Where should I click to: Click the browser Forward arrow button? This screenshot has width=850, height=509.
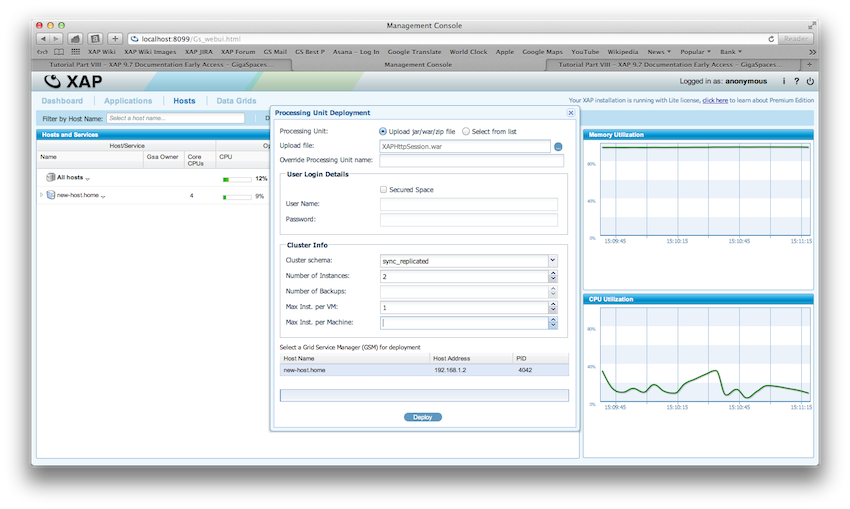pyautogui.click(x=55, y=39)
